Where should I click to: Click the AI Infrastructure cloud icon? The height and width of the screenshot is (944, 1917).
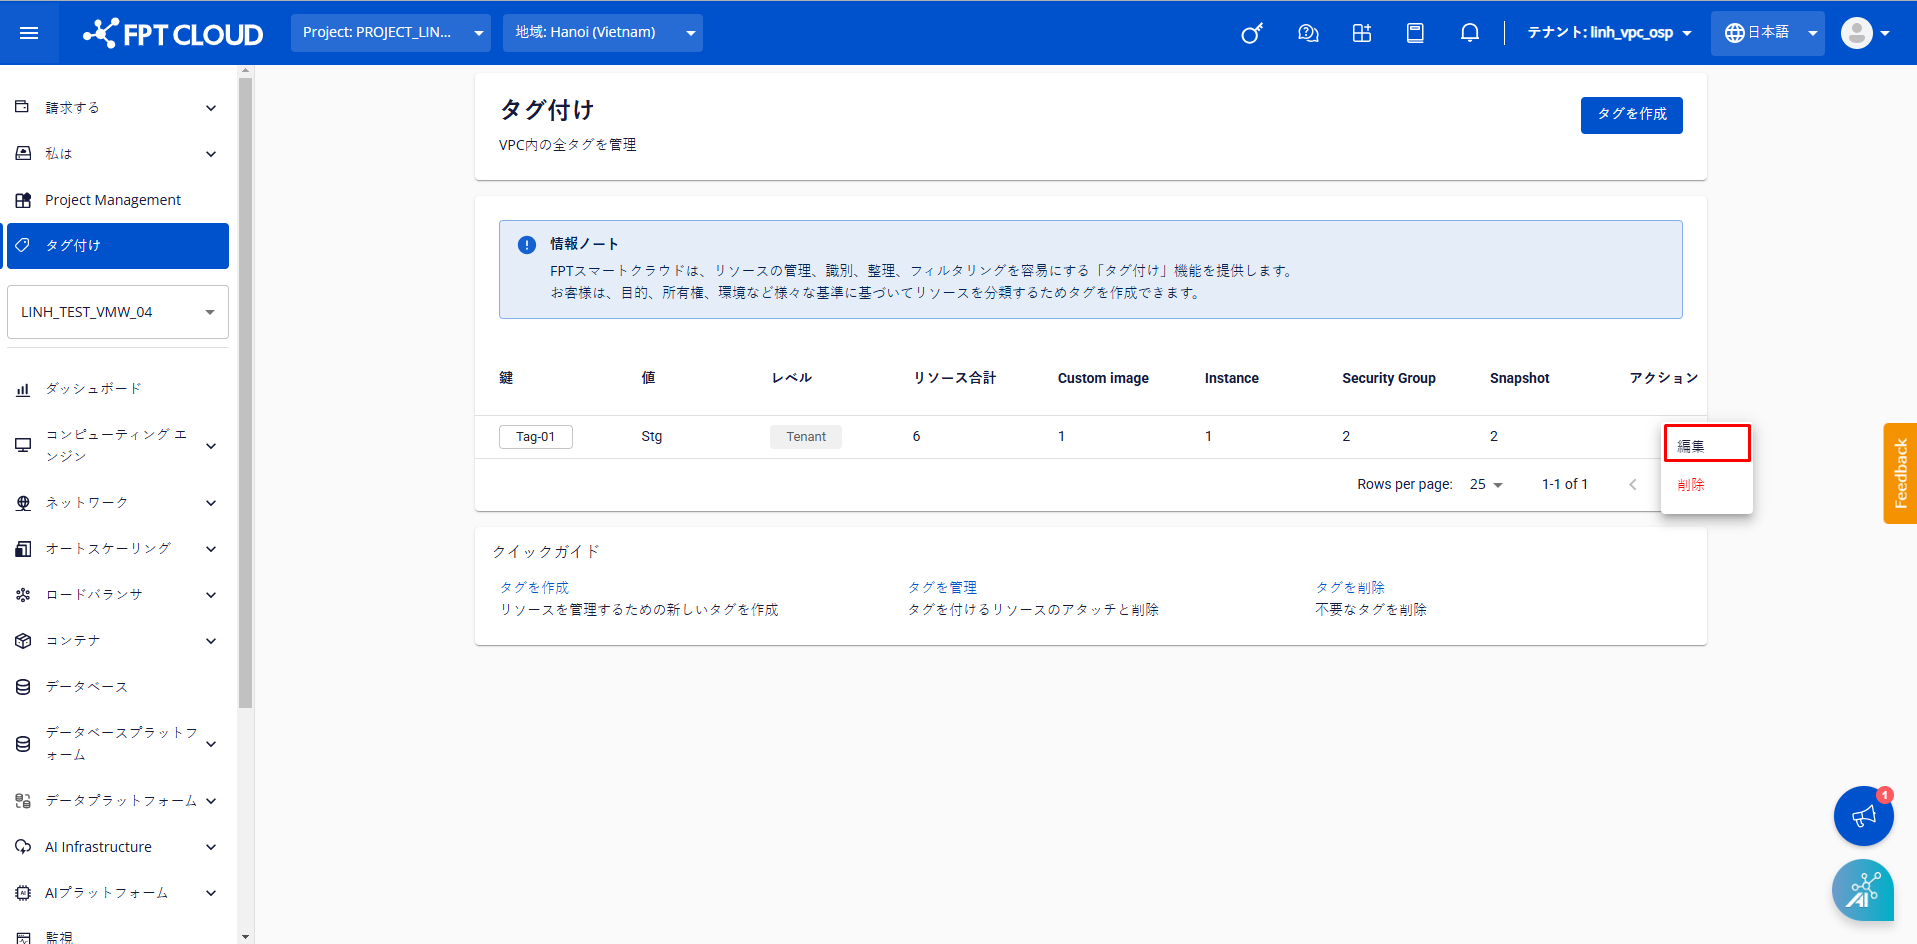click(x=23, y=847)
